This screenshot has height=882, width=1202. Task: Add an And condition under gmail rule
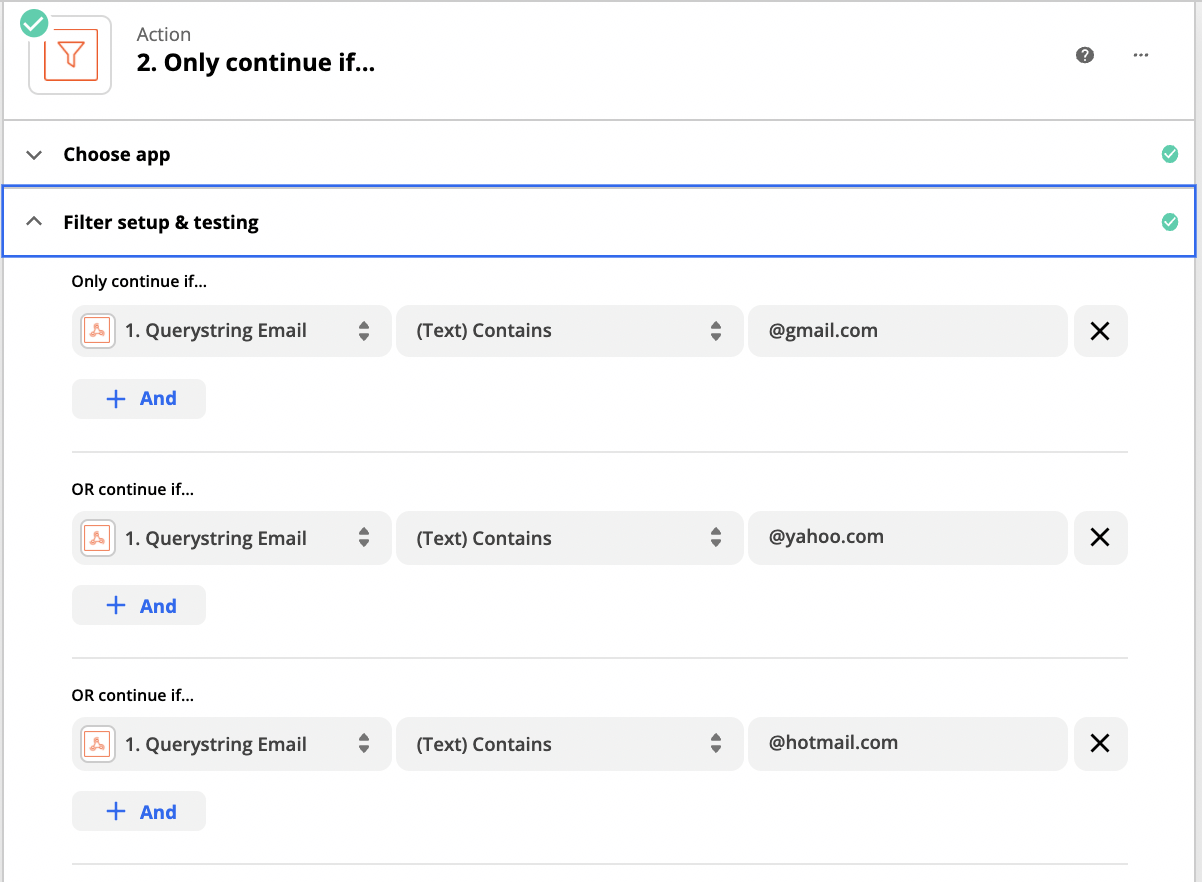(x=139, y=399)
